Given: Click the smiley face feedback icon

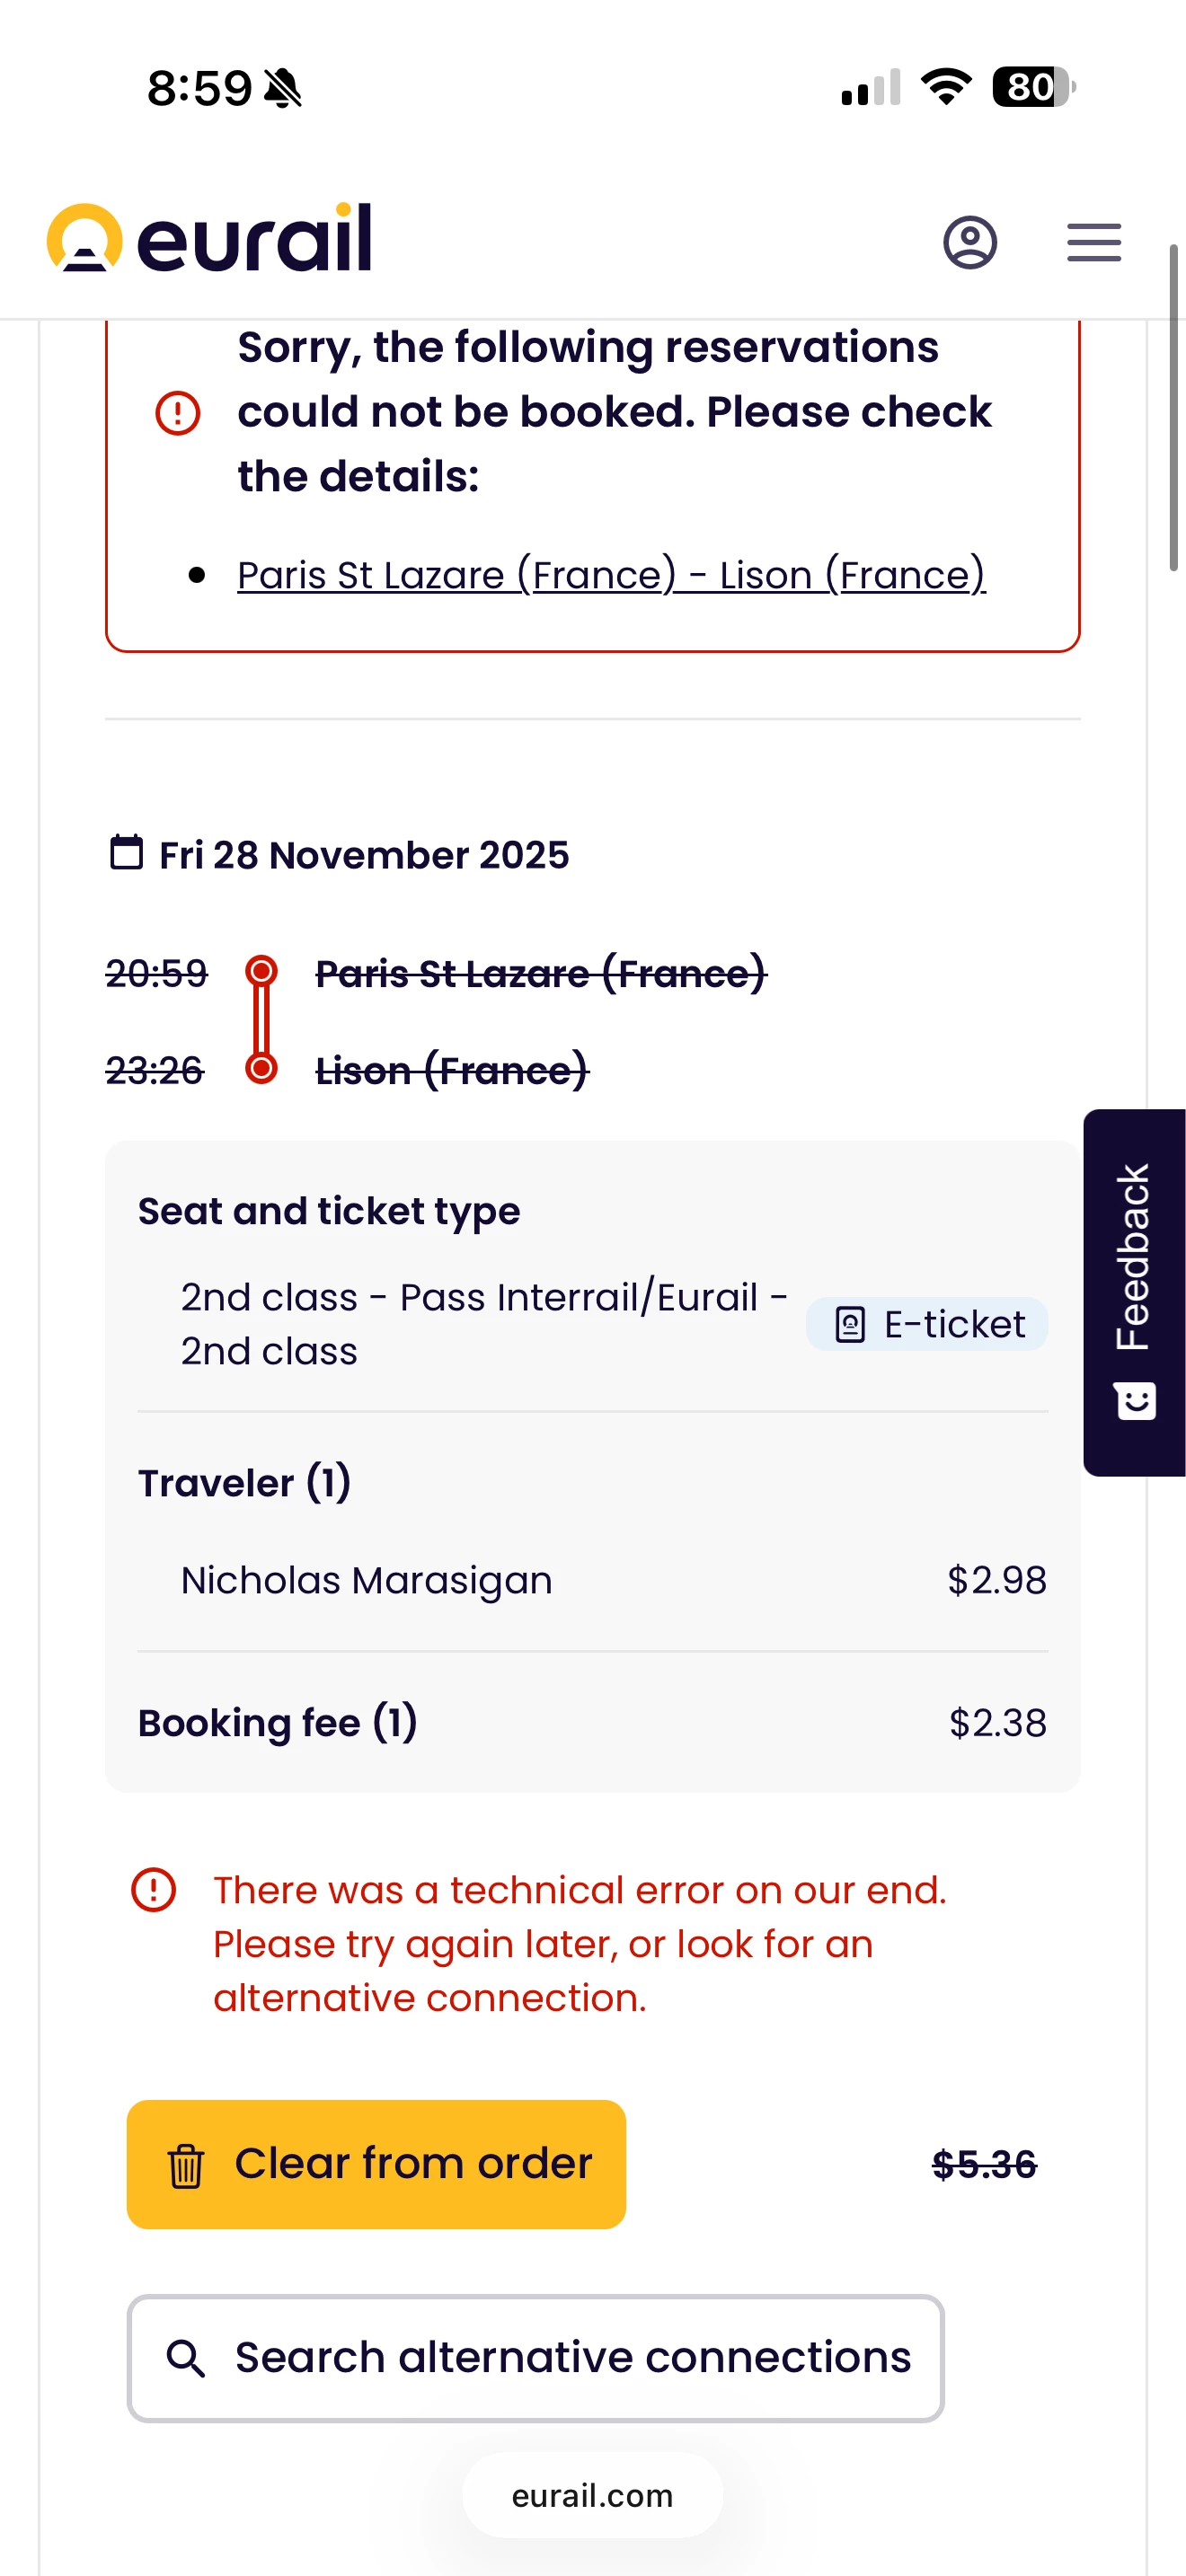Looking at the screenshot, I should point(1135,1401).
